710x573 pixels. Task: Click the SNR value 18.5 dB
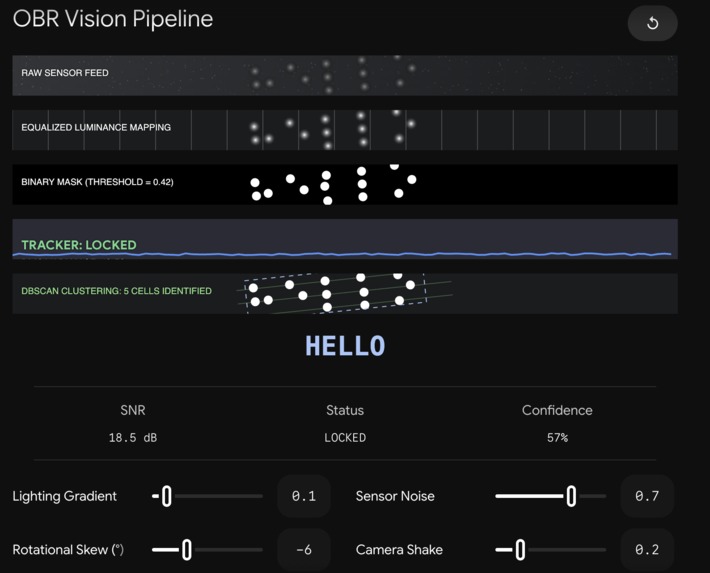coord(133,438)
